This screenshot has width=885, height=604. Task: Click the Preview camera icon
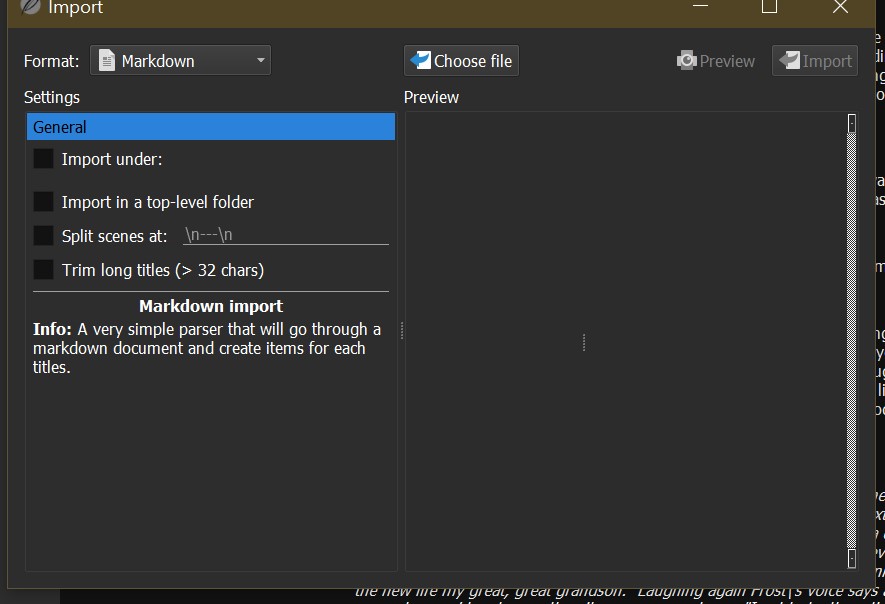click(687, 60)
